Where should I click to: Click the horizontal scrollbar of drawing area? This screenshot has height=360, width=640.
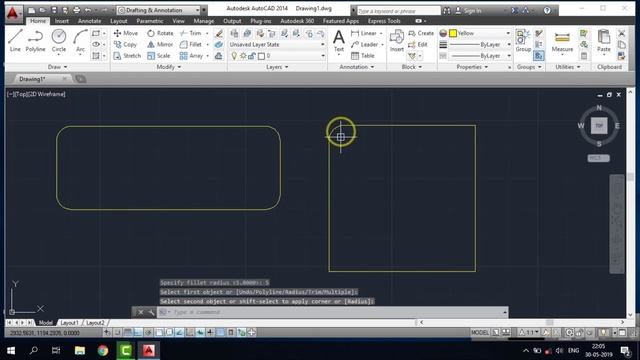[522, 322]
